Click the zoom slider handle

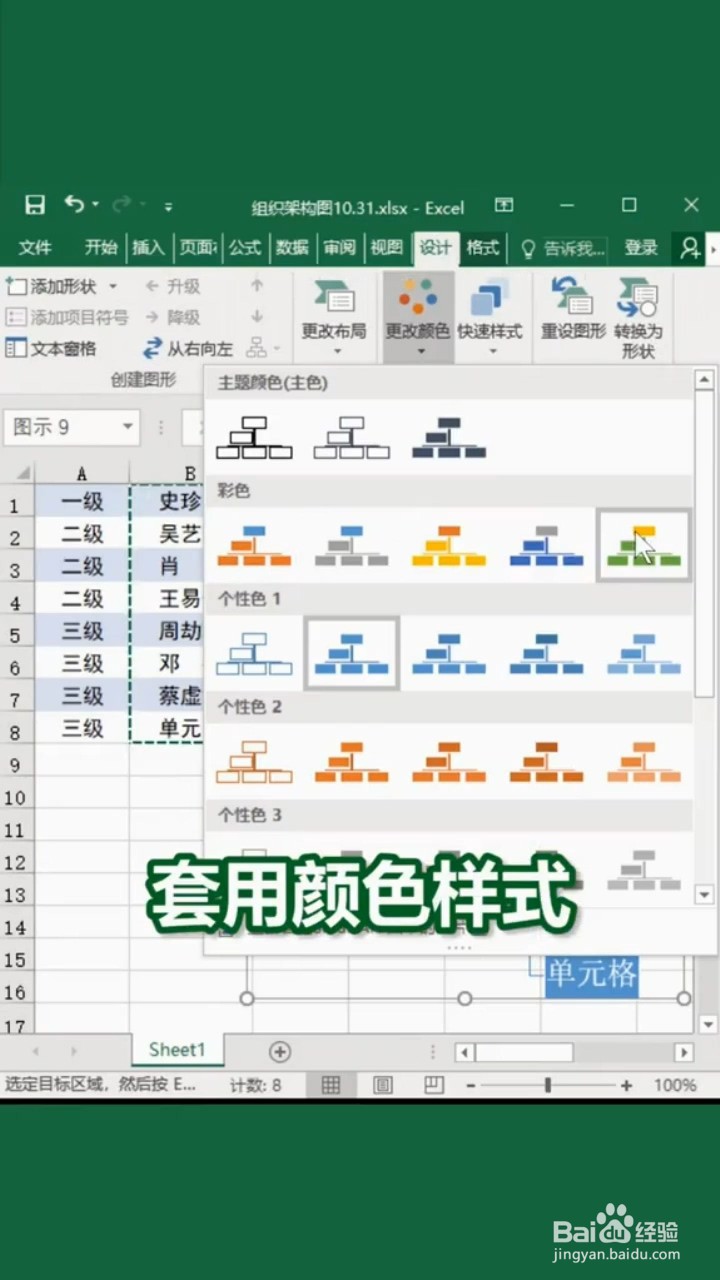[x=548, y=1085]
